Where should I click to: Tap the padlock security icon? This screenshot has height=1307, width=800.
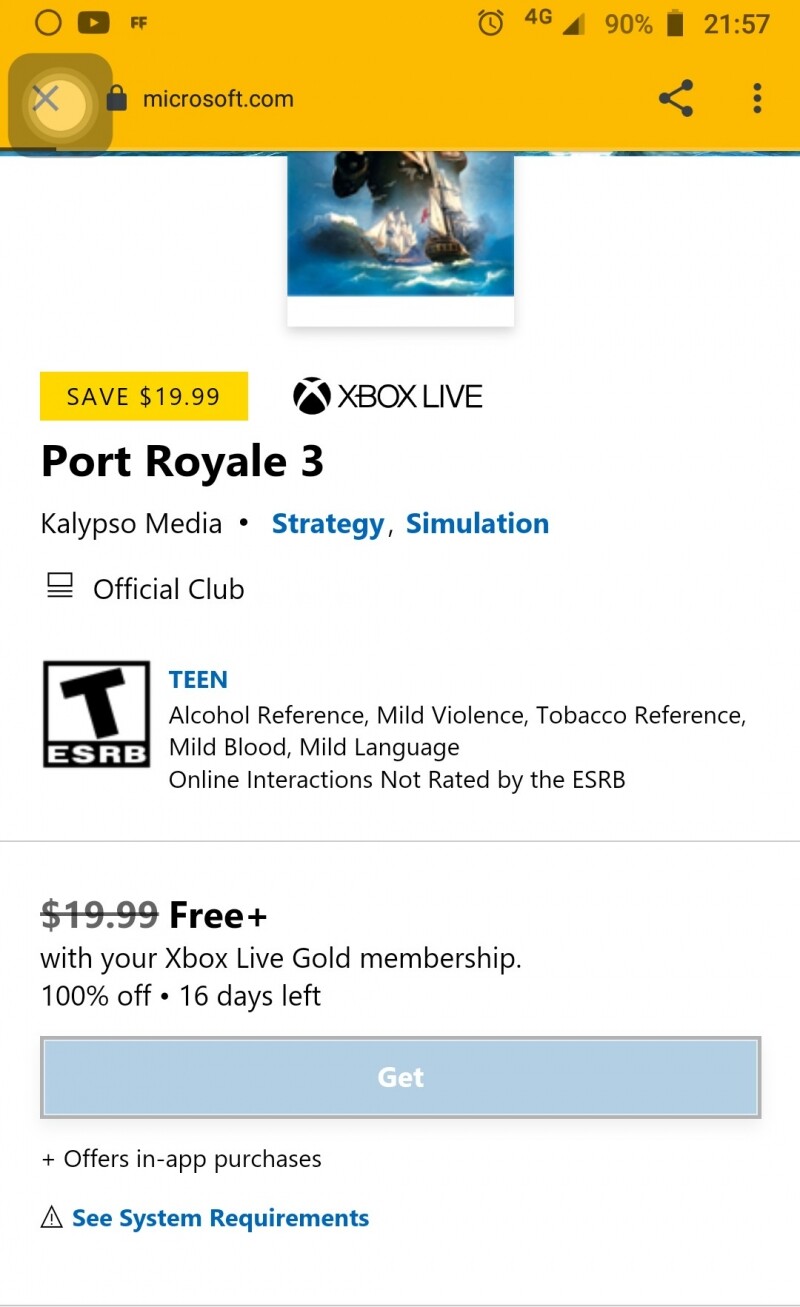click(x=117, y=99)
